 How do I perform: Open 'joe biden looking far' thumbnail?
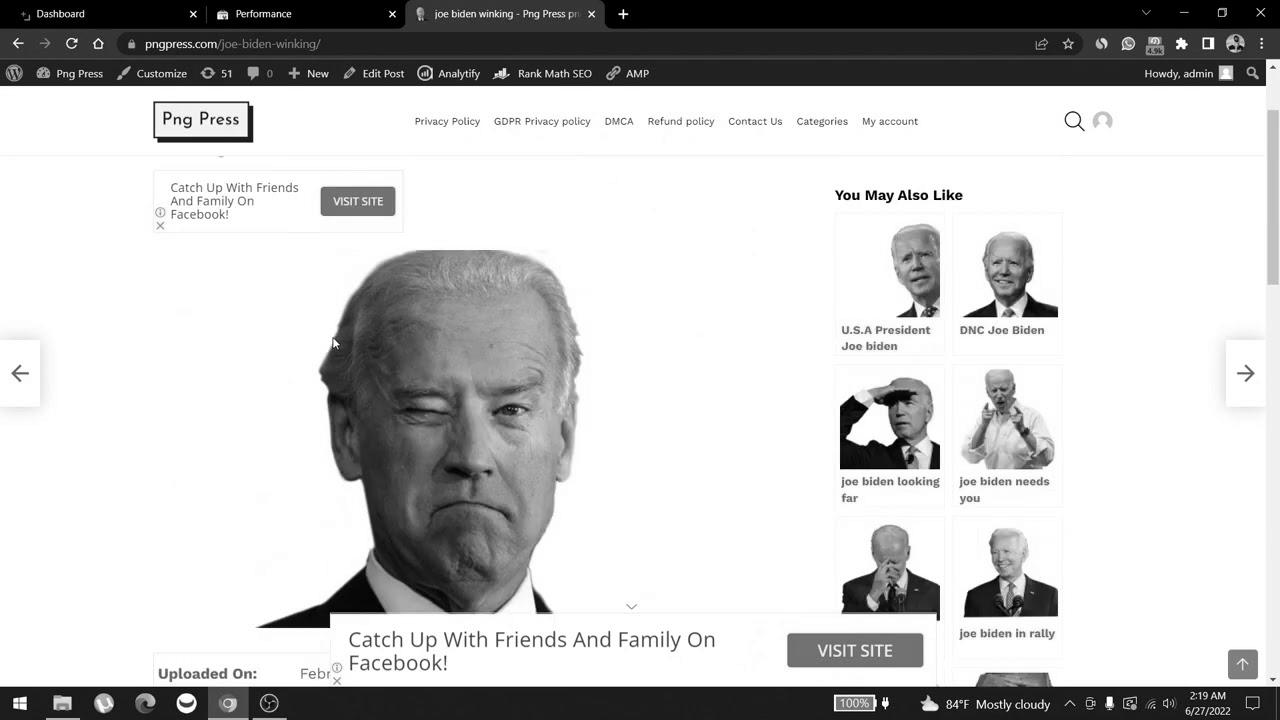tap(889, 423)
